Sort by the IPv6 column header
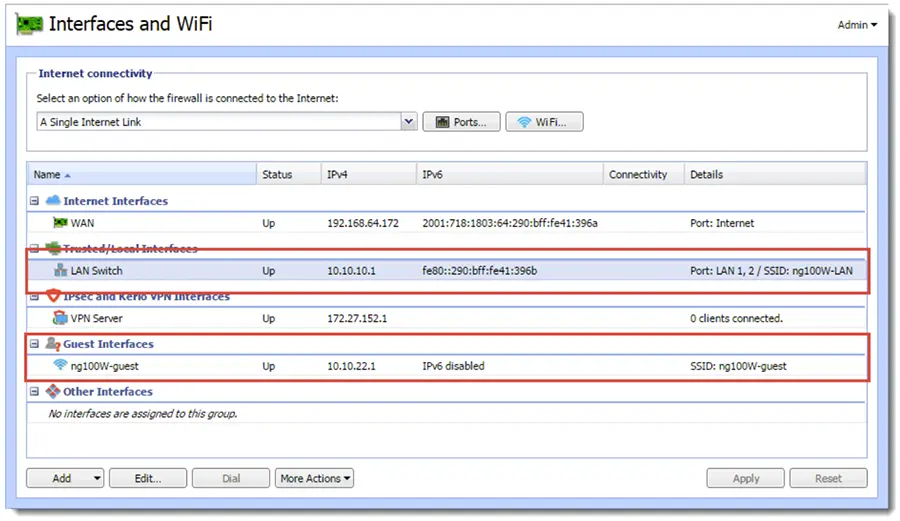900x521 pixels. pos(510,174)
